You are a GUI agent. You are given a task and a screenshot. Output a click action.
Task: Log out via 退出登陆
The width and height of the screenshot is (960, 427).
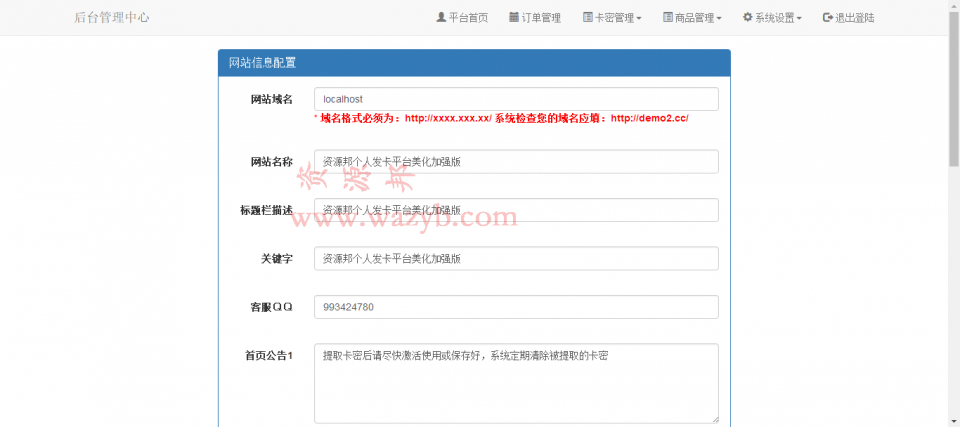849,18
